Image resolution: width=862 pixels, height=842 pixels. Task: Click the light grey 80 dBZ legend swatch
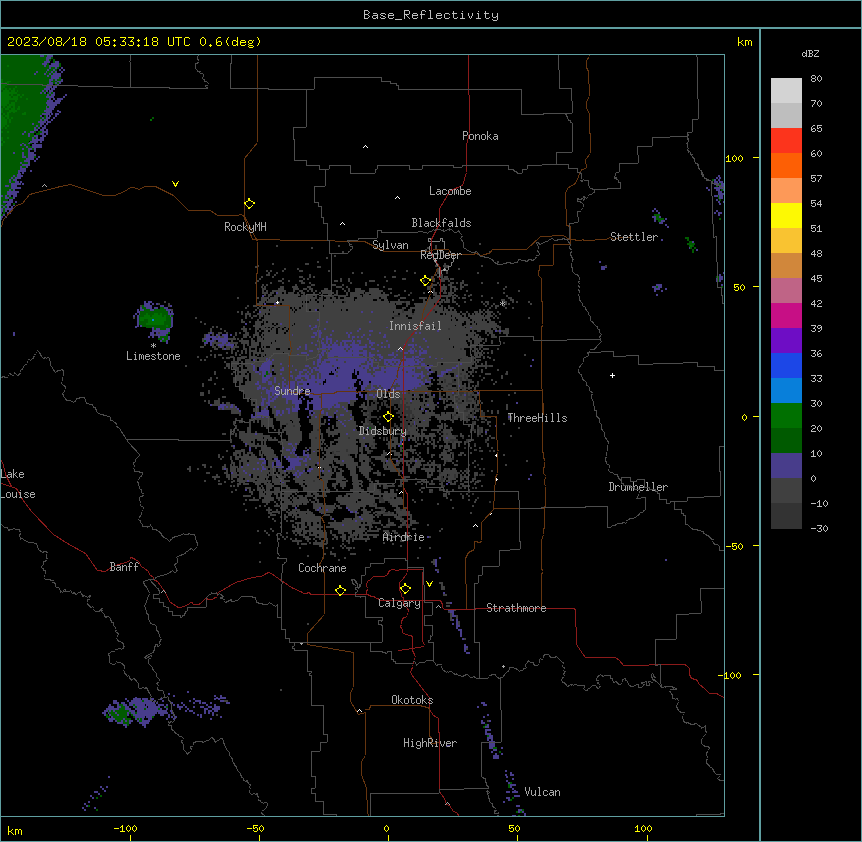coord(786,91)
